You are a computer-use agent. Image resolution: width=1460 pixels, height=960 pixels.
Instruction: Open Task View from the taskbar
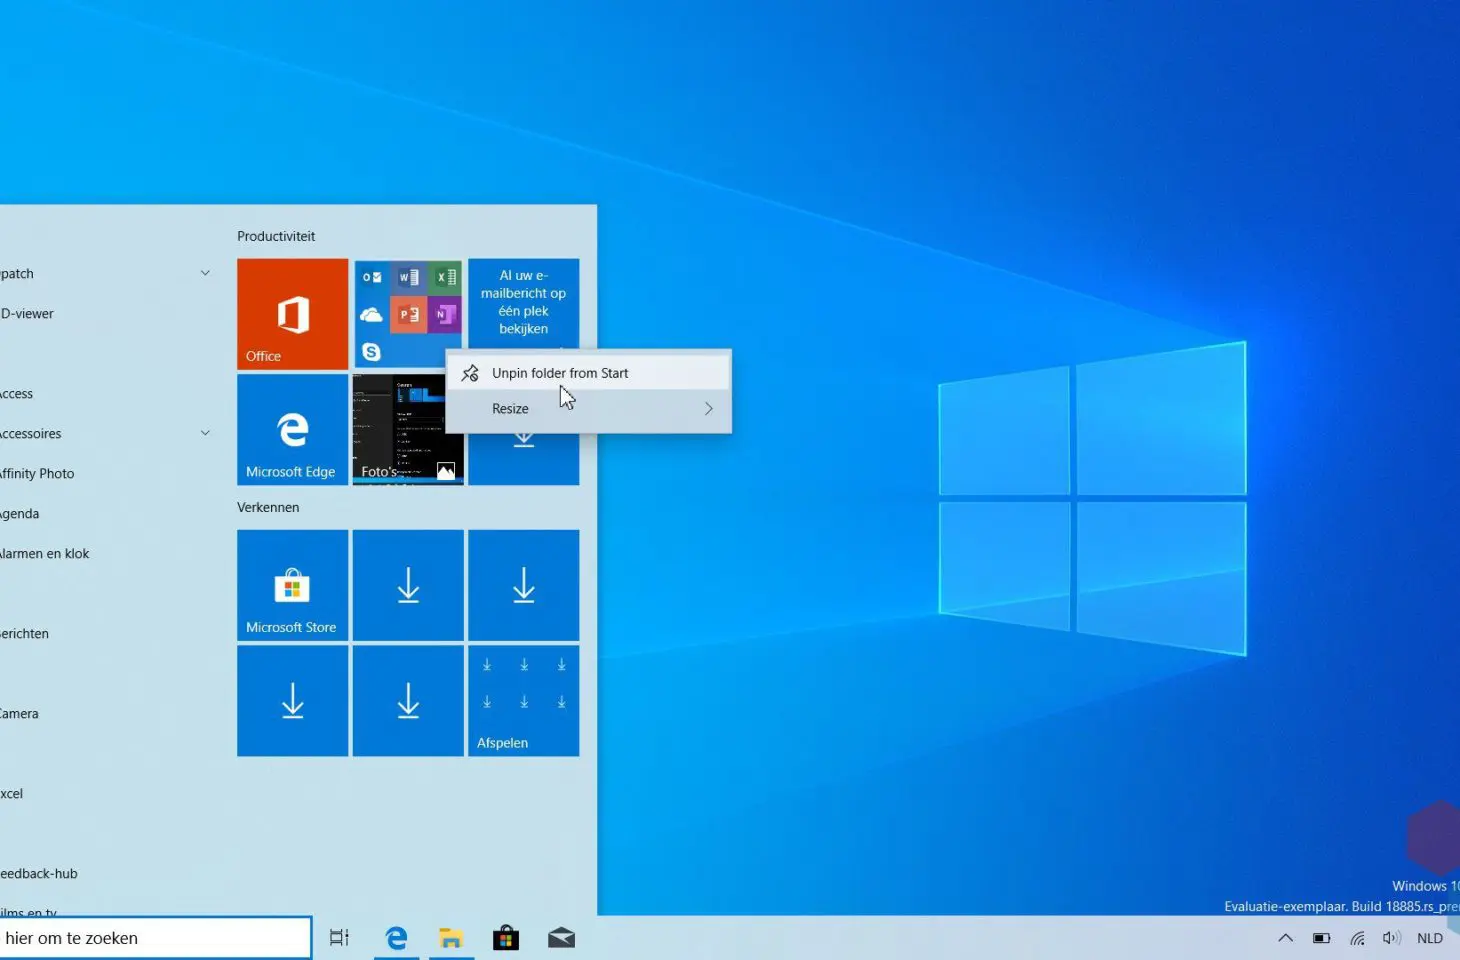pyautogui.click(x=339, y=938)
